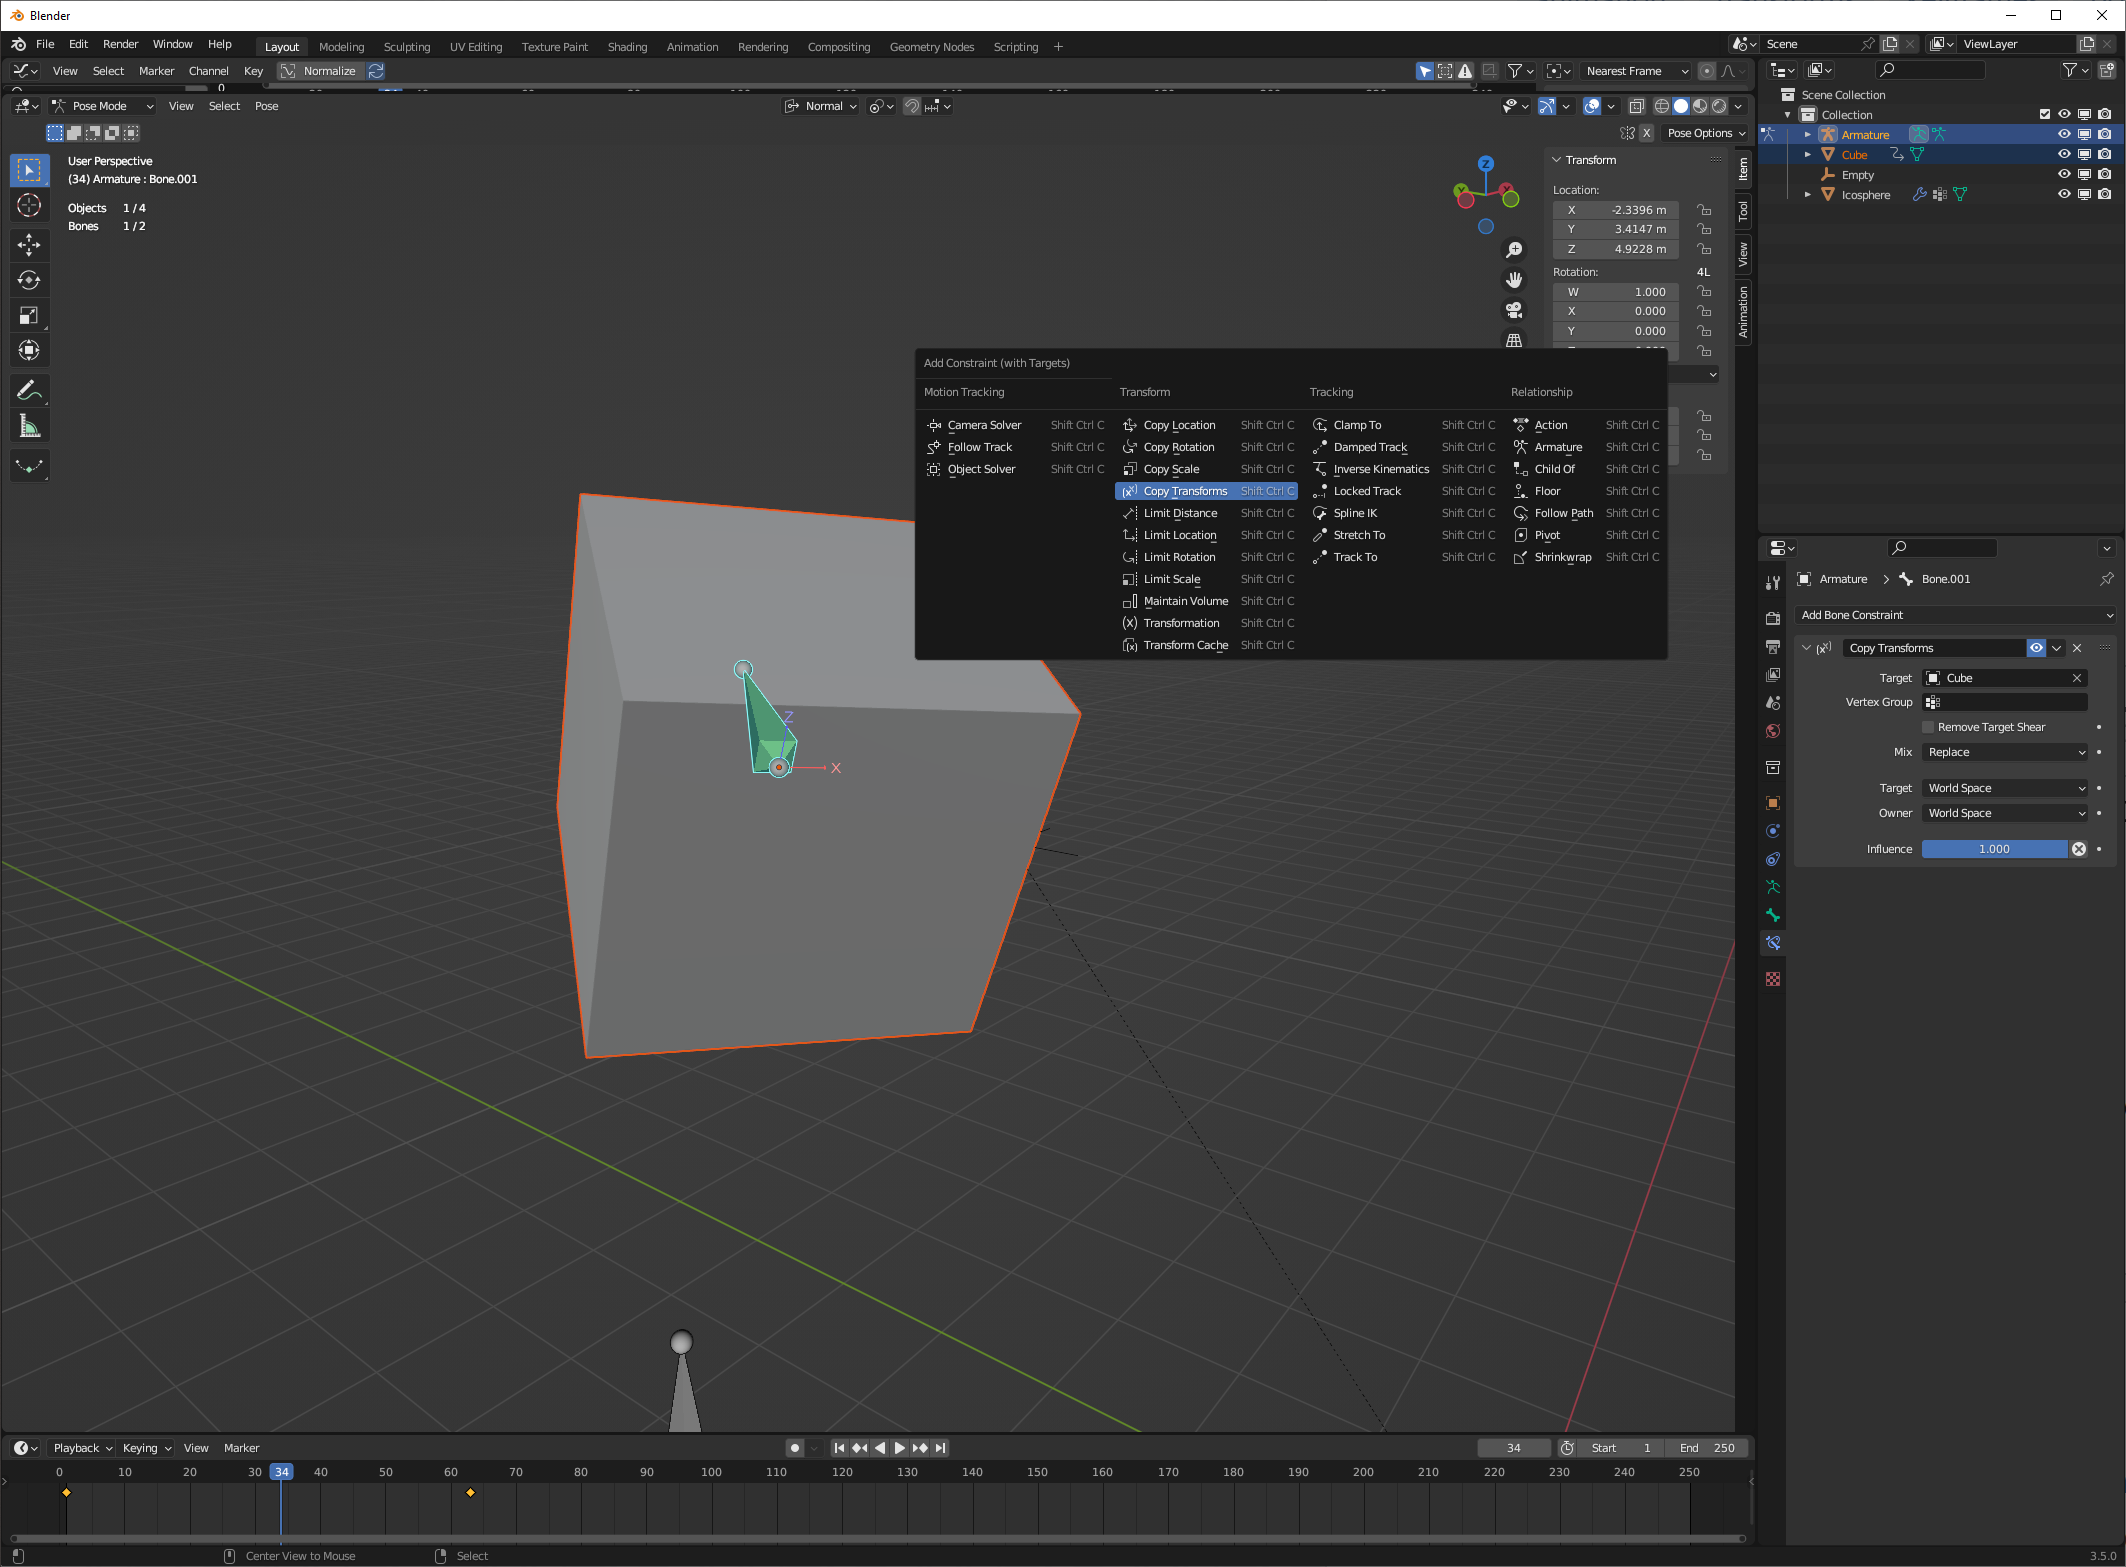Choose Inverse Kinematics constraint

(1404, 469)
